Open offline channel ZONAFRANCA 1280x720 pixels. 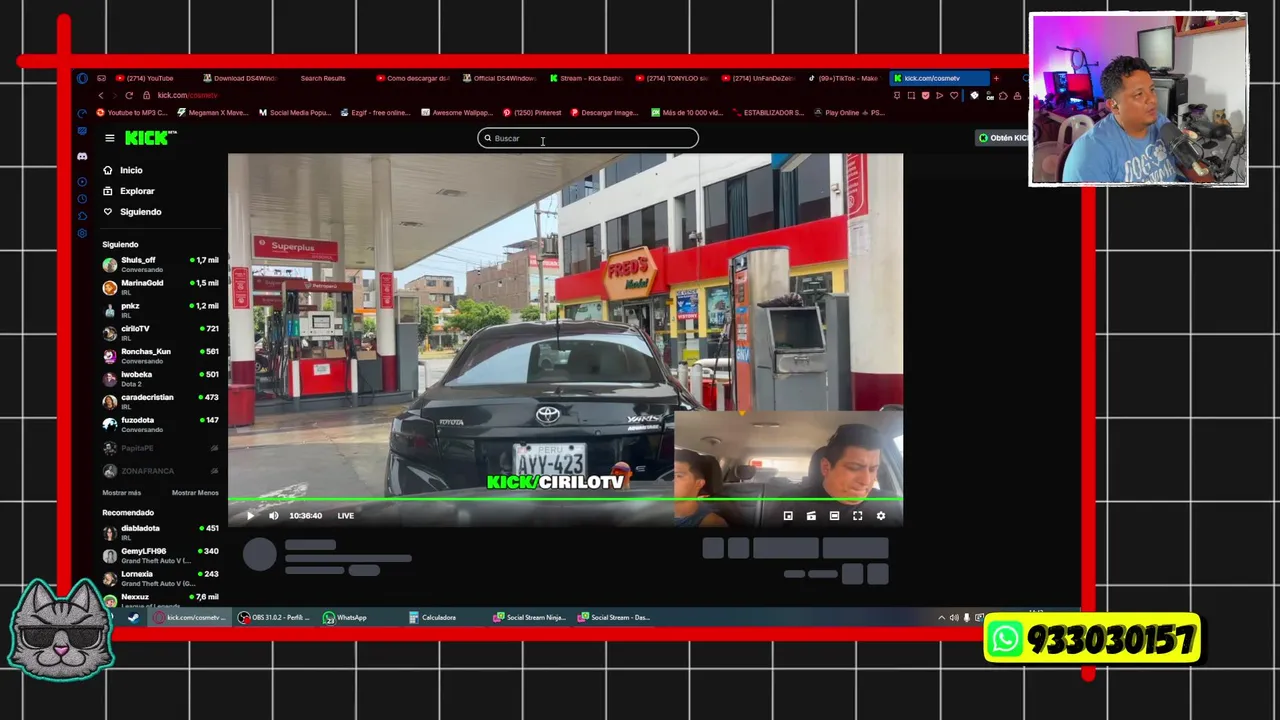[160, 471]
